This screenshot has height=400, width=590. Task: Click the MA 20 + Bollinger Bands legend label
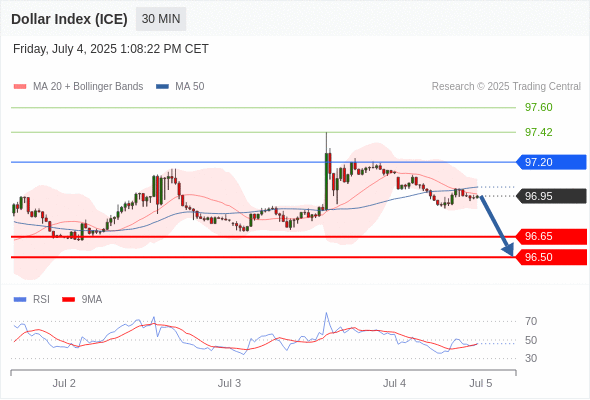click(88, 87)
